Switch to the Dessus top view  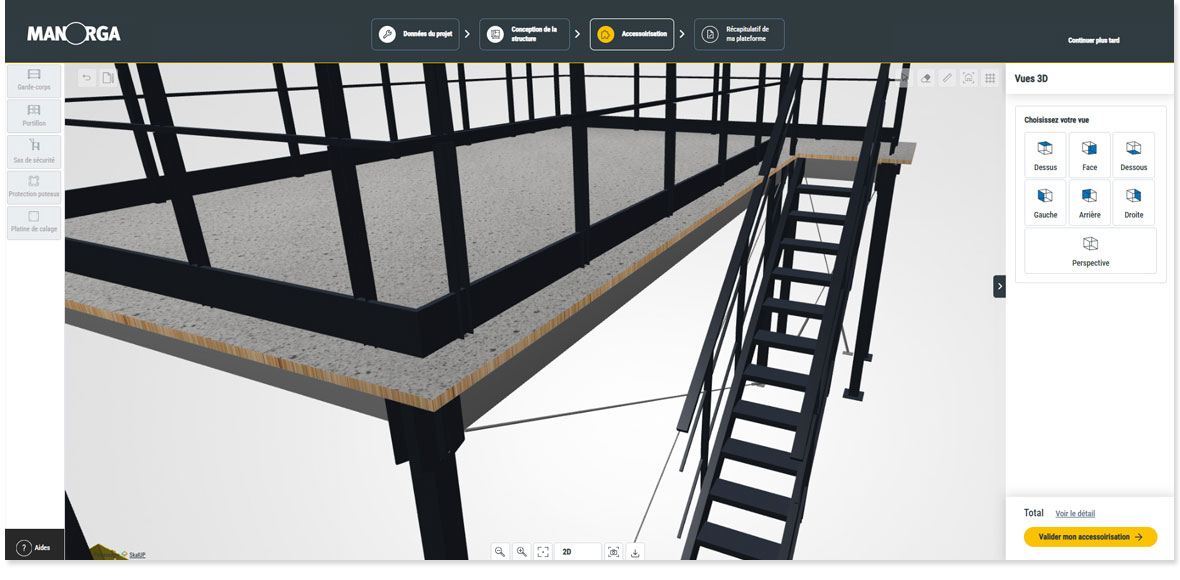click(x=1045, y=155)
